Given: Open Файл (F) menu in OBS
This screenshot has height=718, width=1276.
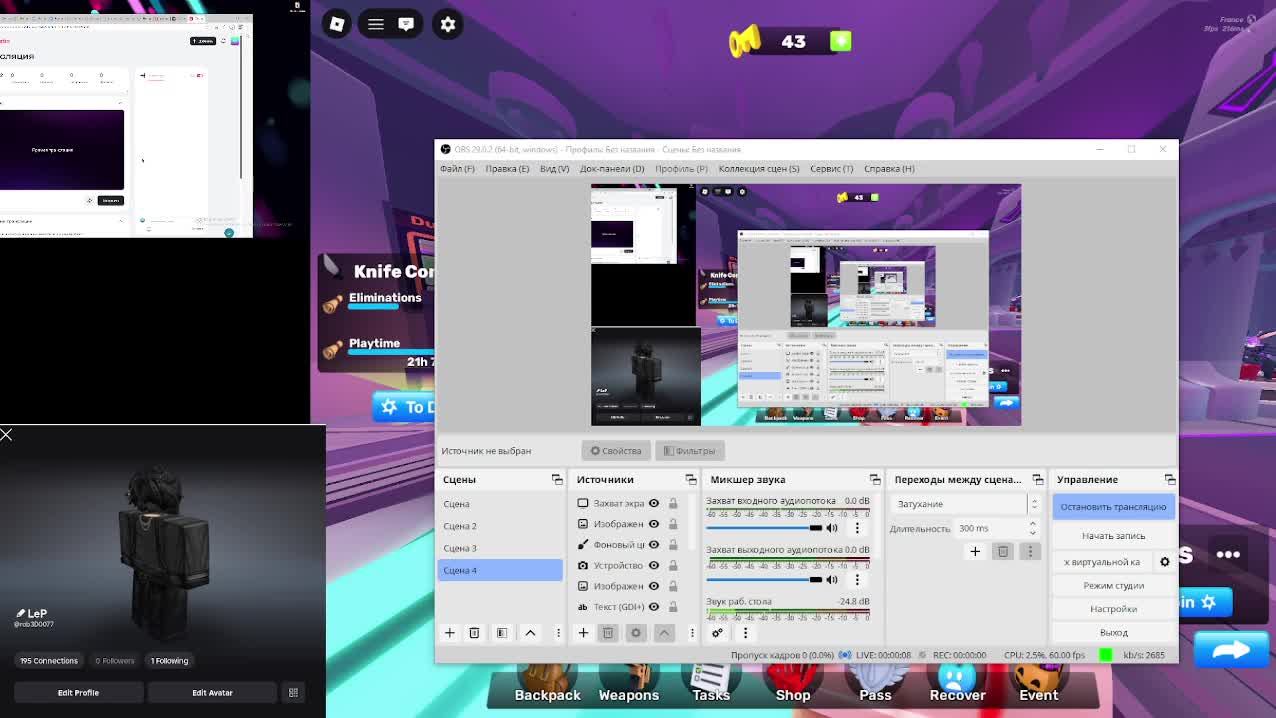Looking at the screenshot, I should (x=457, y=168).
